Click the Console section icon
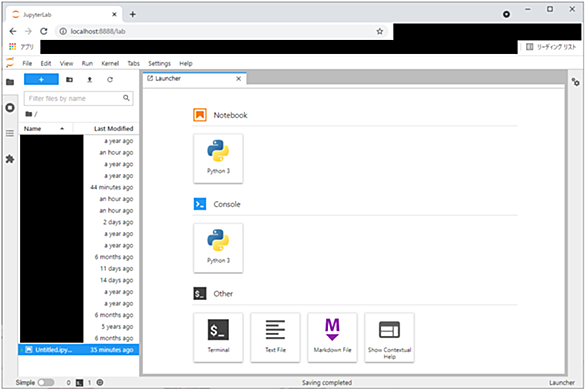The width and height of the screenshot is (586, 390). click(200, 204)
